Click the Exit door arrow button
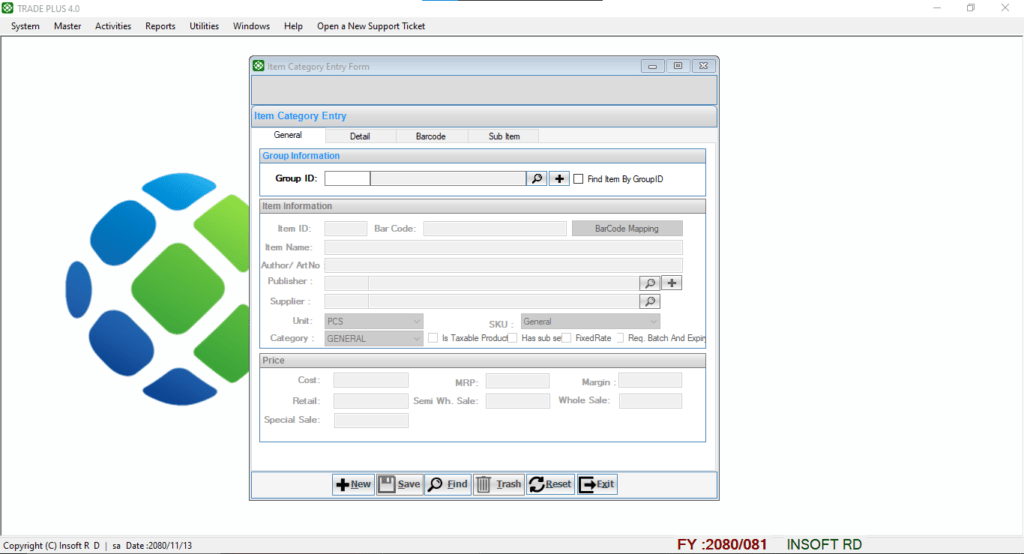Viewport: 1024px width, 554px height. pos(598,484)
